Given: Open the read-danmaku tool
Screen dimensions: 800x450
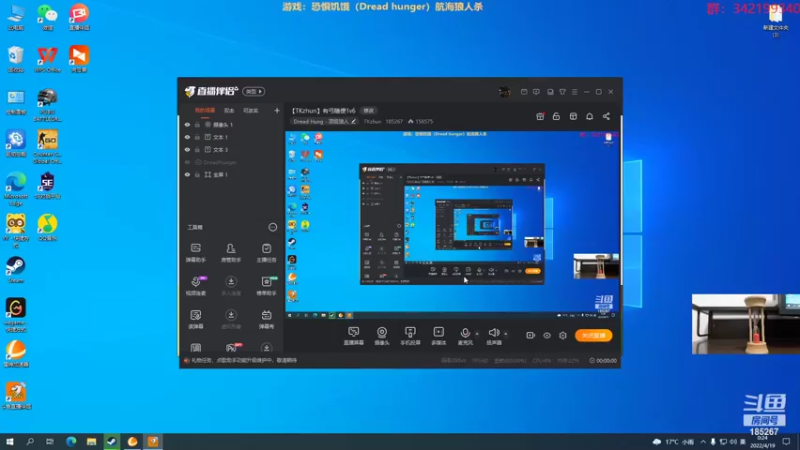Looking at the screenshot, I should 196,319.
